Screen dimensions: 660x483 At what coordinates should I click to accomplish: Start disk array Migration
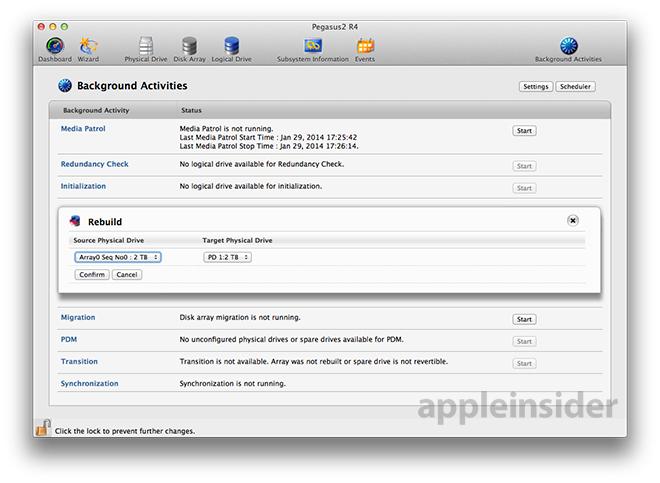point(524,319)
